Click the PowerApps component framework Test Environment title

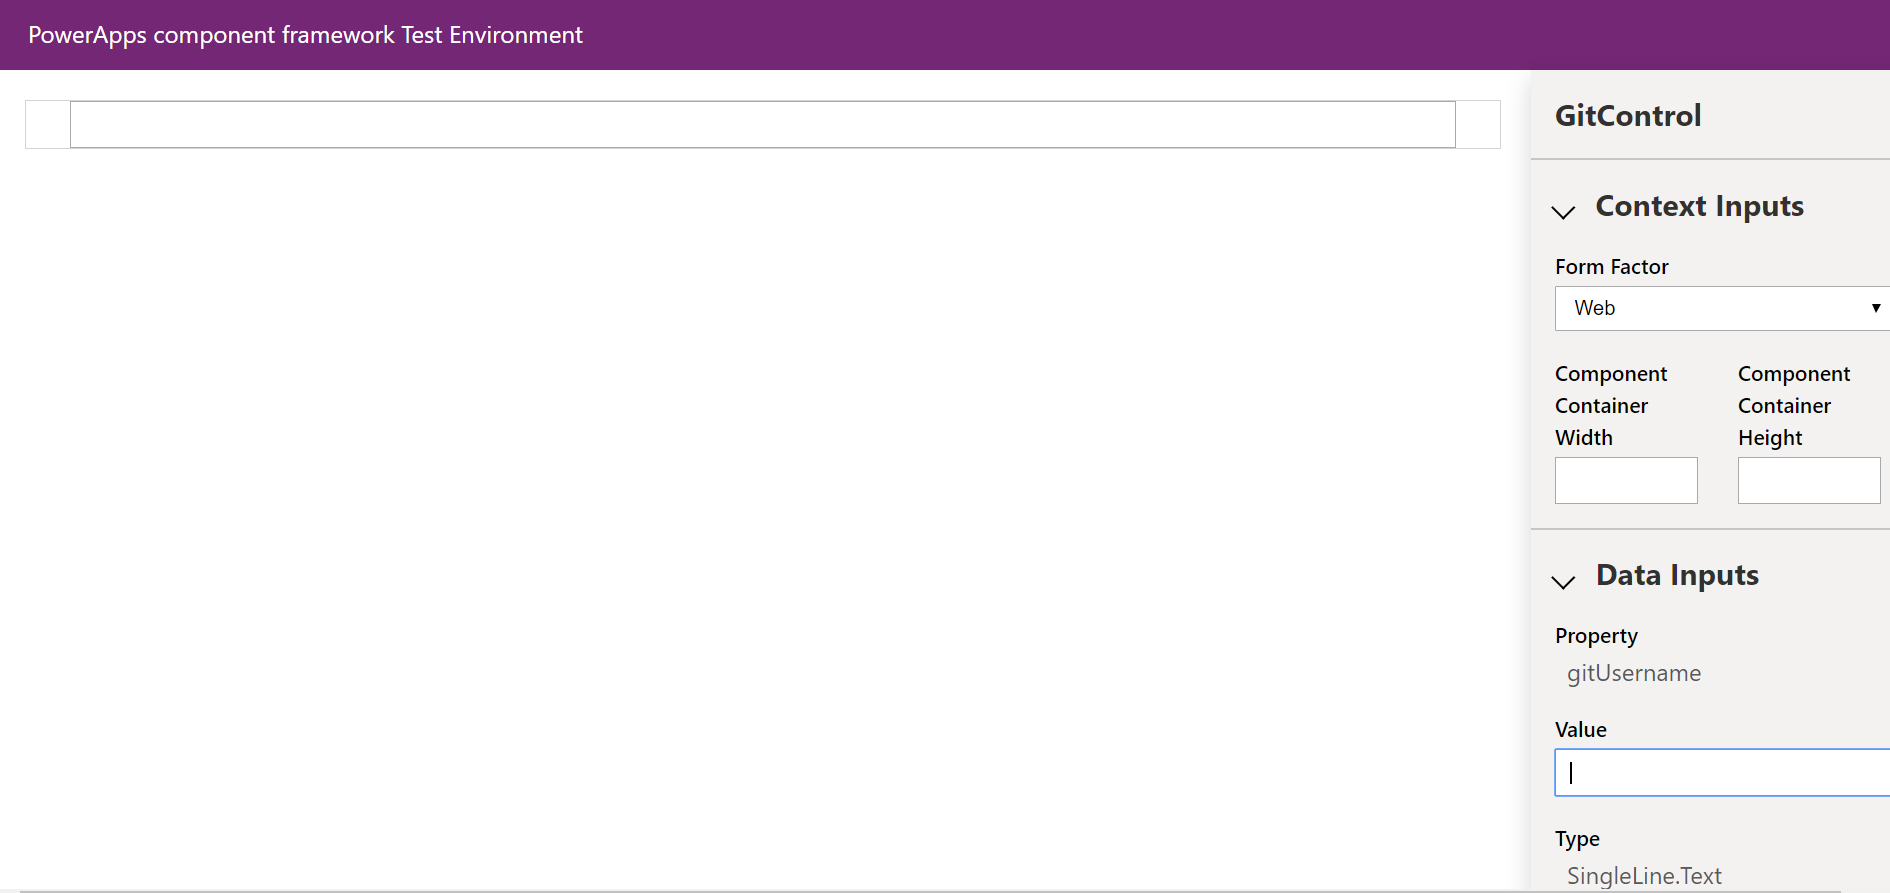(305, 35)
